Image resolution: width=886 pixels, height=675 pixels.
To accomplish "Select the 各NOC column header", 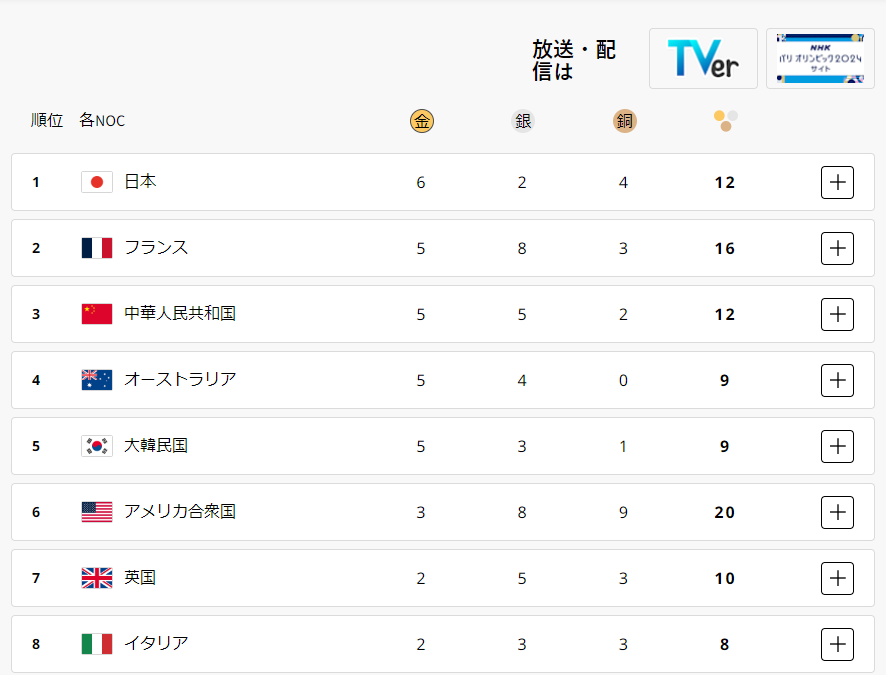I will (x=102, y=120).
